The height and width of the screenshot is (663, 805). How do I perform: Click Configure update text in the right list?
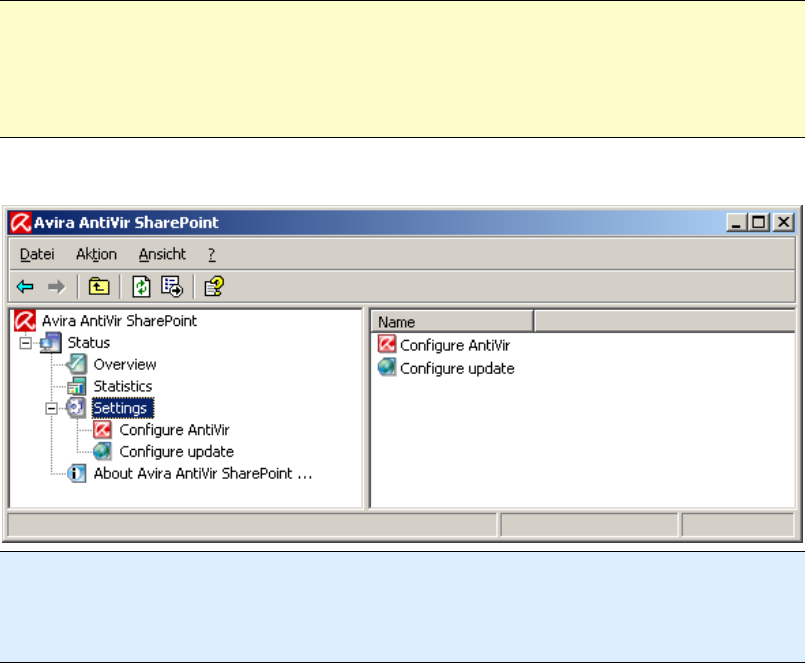point(457,369)
